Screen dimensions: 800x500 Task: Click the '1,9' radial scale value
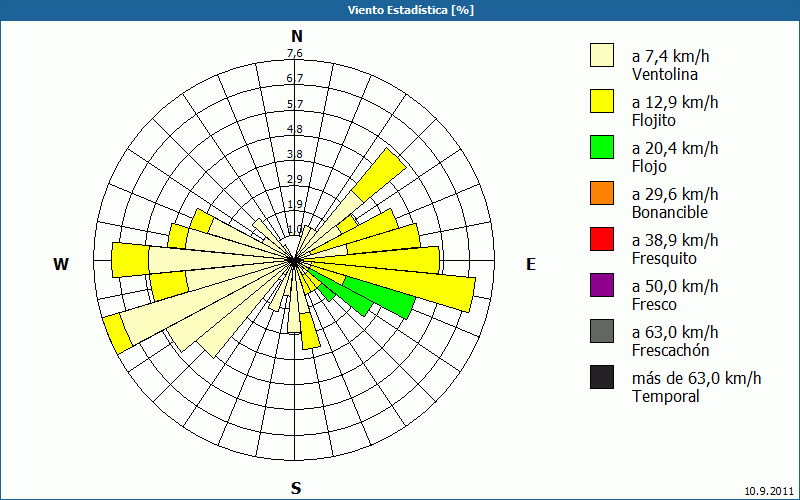[294, 204]
